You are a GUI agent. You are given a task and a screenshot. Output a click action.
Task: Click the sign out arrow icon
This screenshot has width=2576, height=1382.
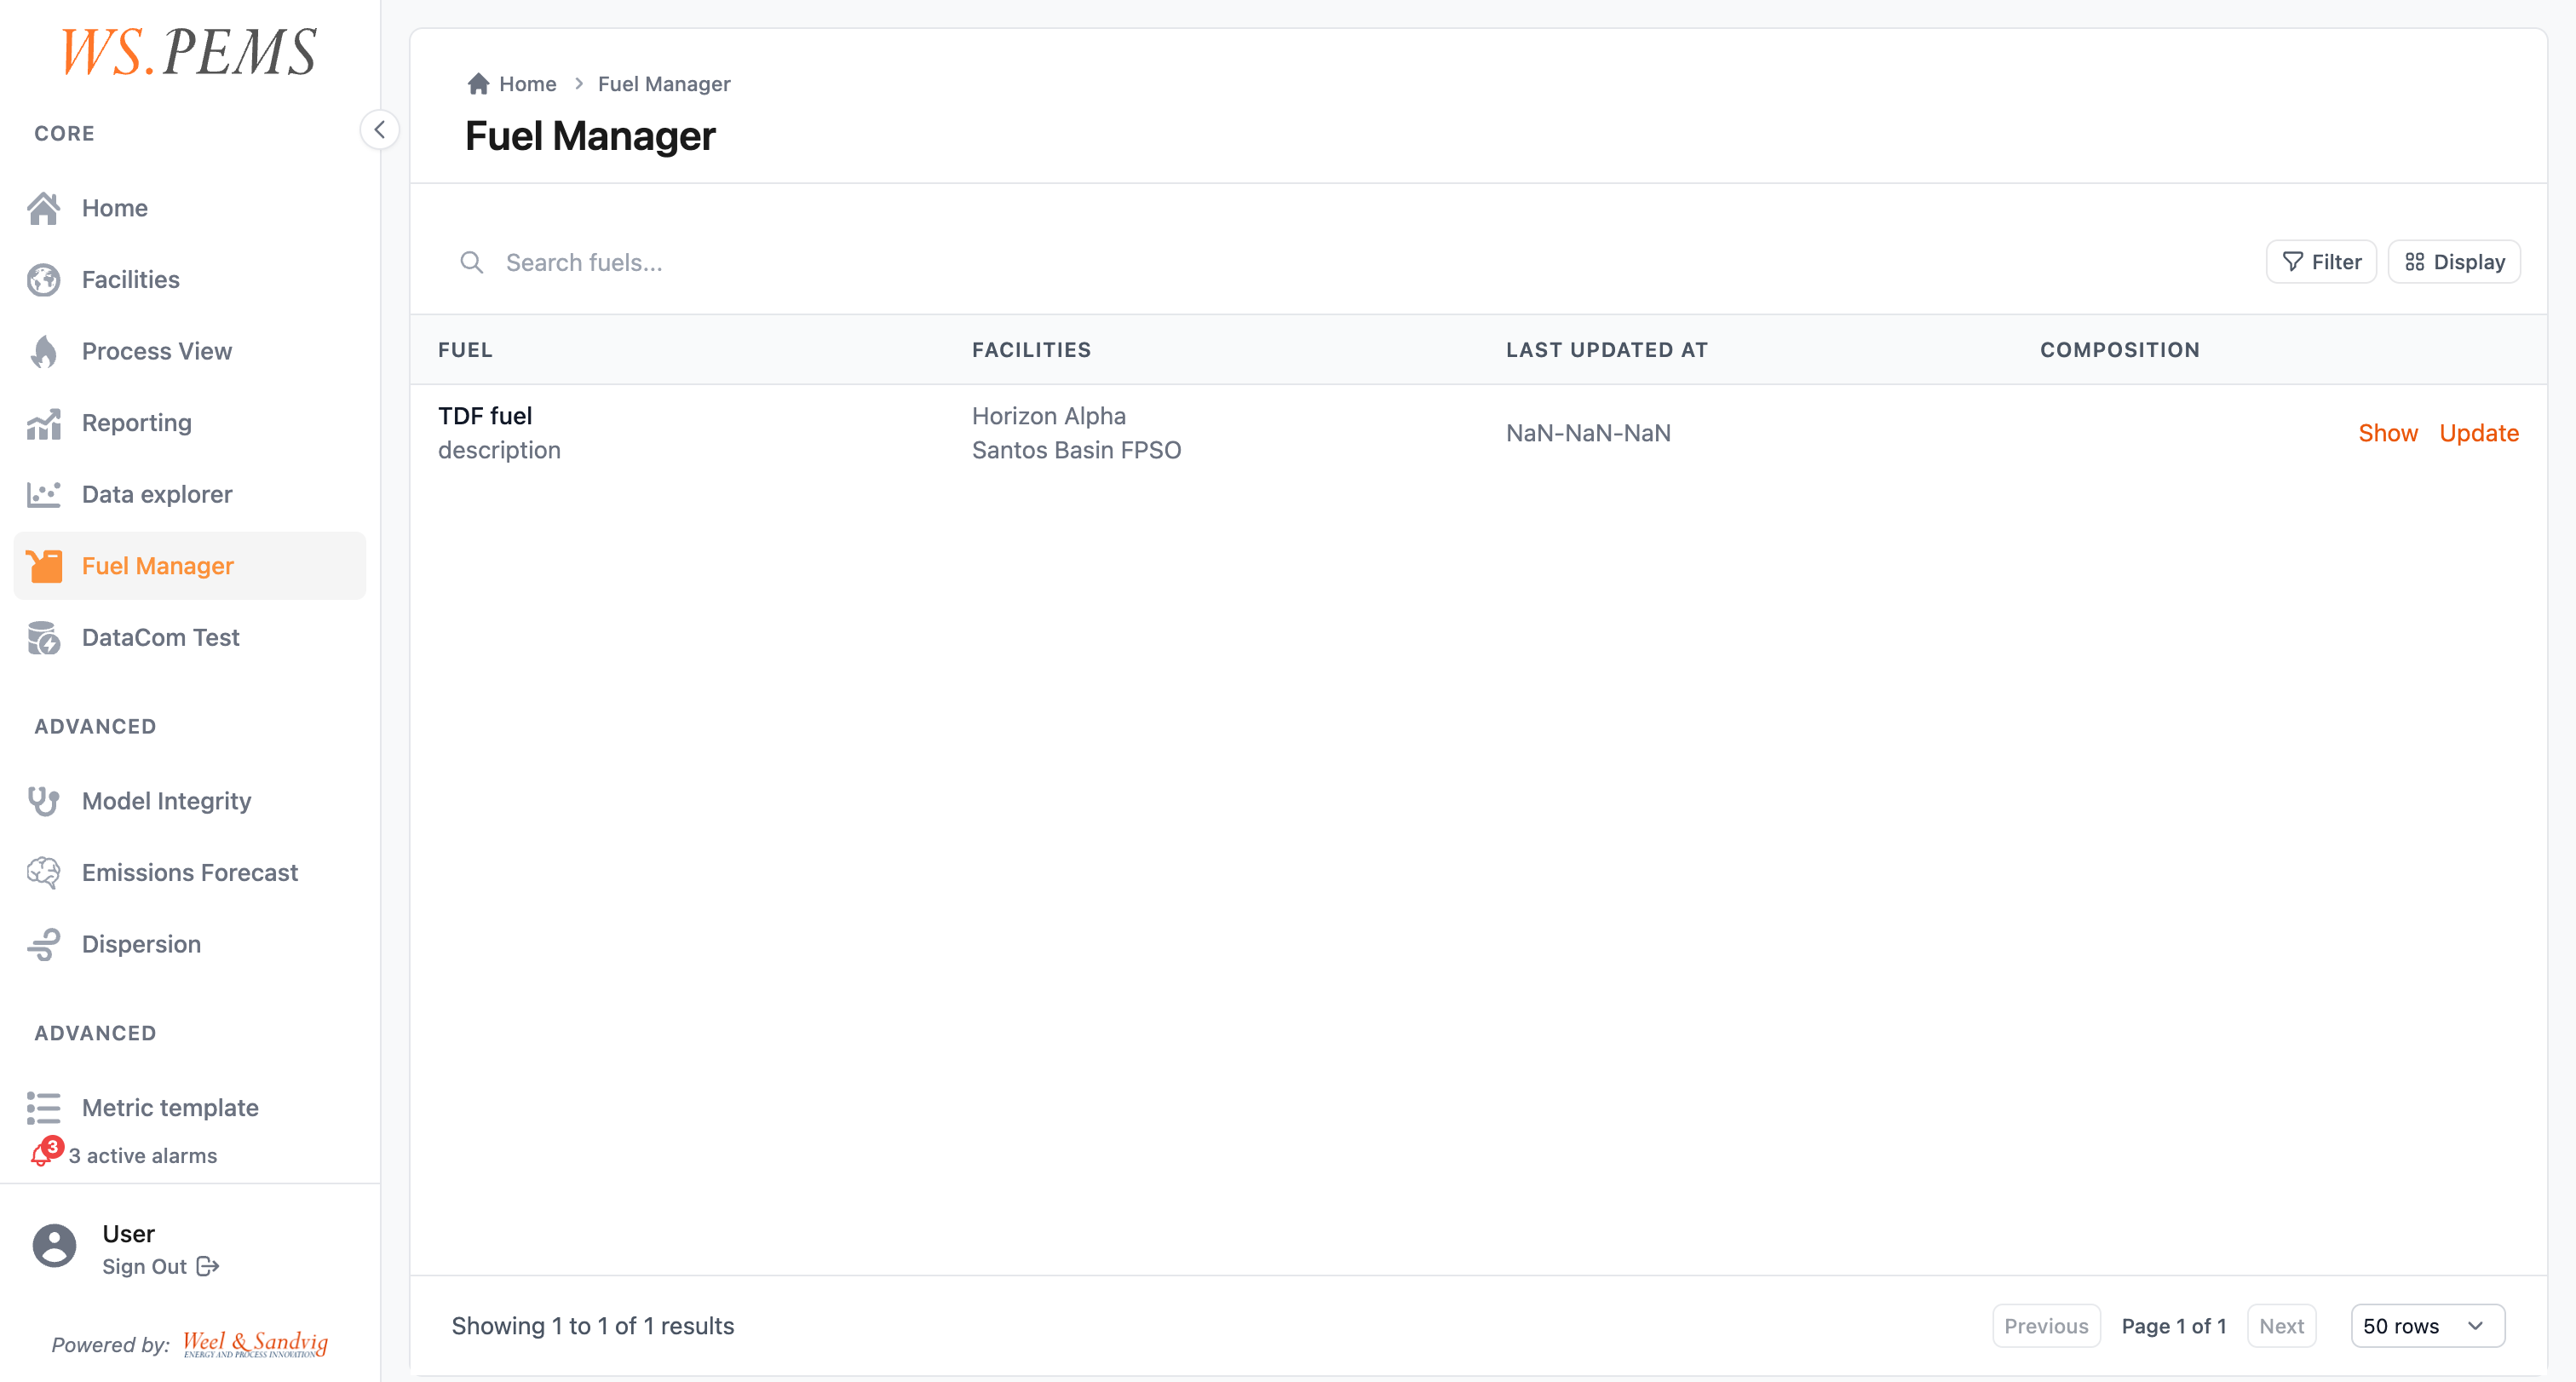208,1267
